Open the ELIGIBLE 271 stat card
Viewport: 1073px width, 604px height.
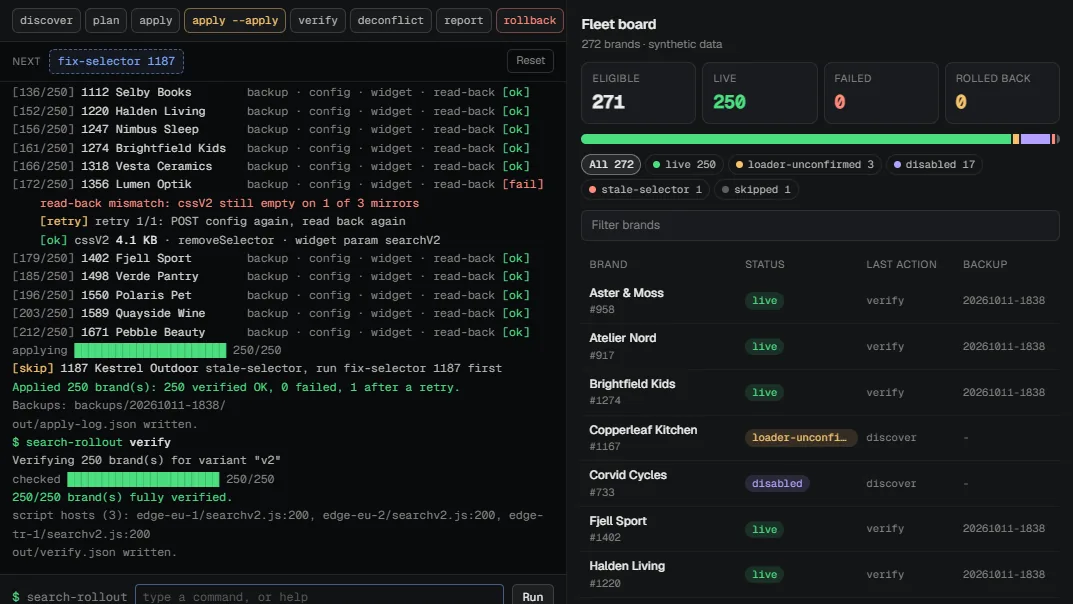(638, 93)
